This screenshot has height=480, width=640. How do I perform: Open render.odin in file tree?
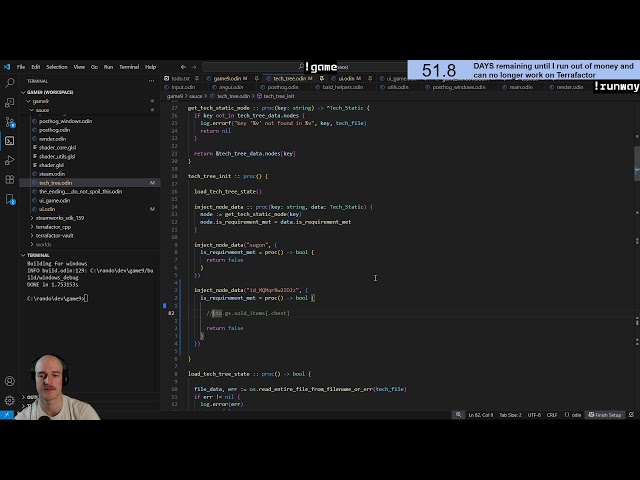pyautogui.click(x=52, y=139)
